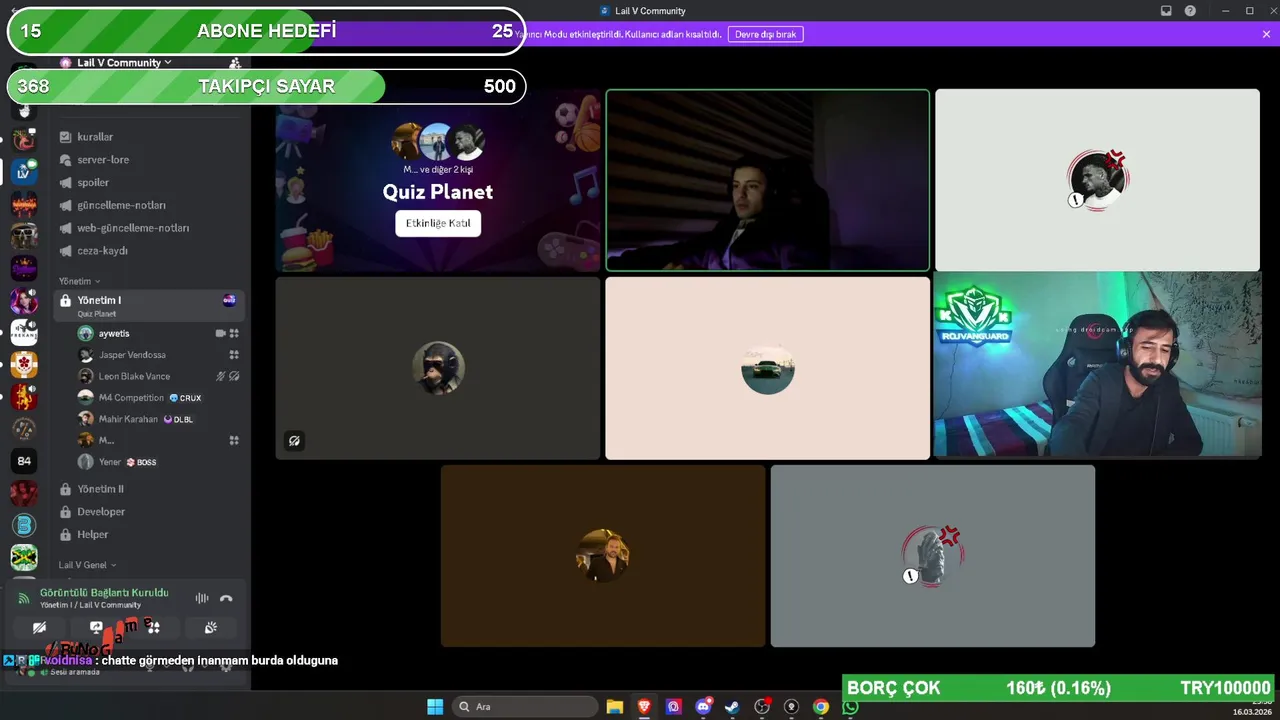Focus the monkey avatar participant tile
Screen dimensions: 1280x720
tap(438, 368)
